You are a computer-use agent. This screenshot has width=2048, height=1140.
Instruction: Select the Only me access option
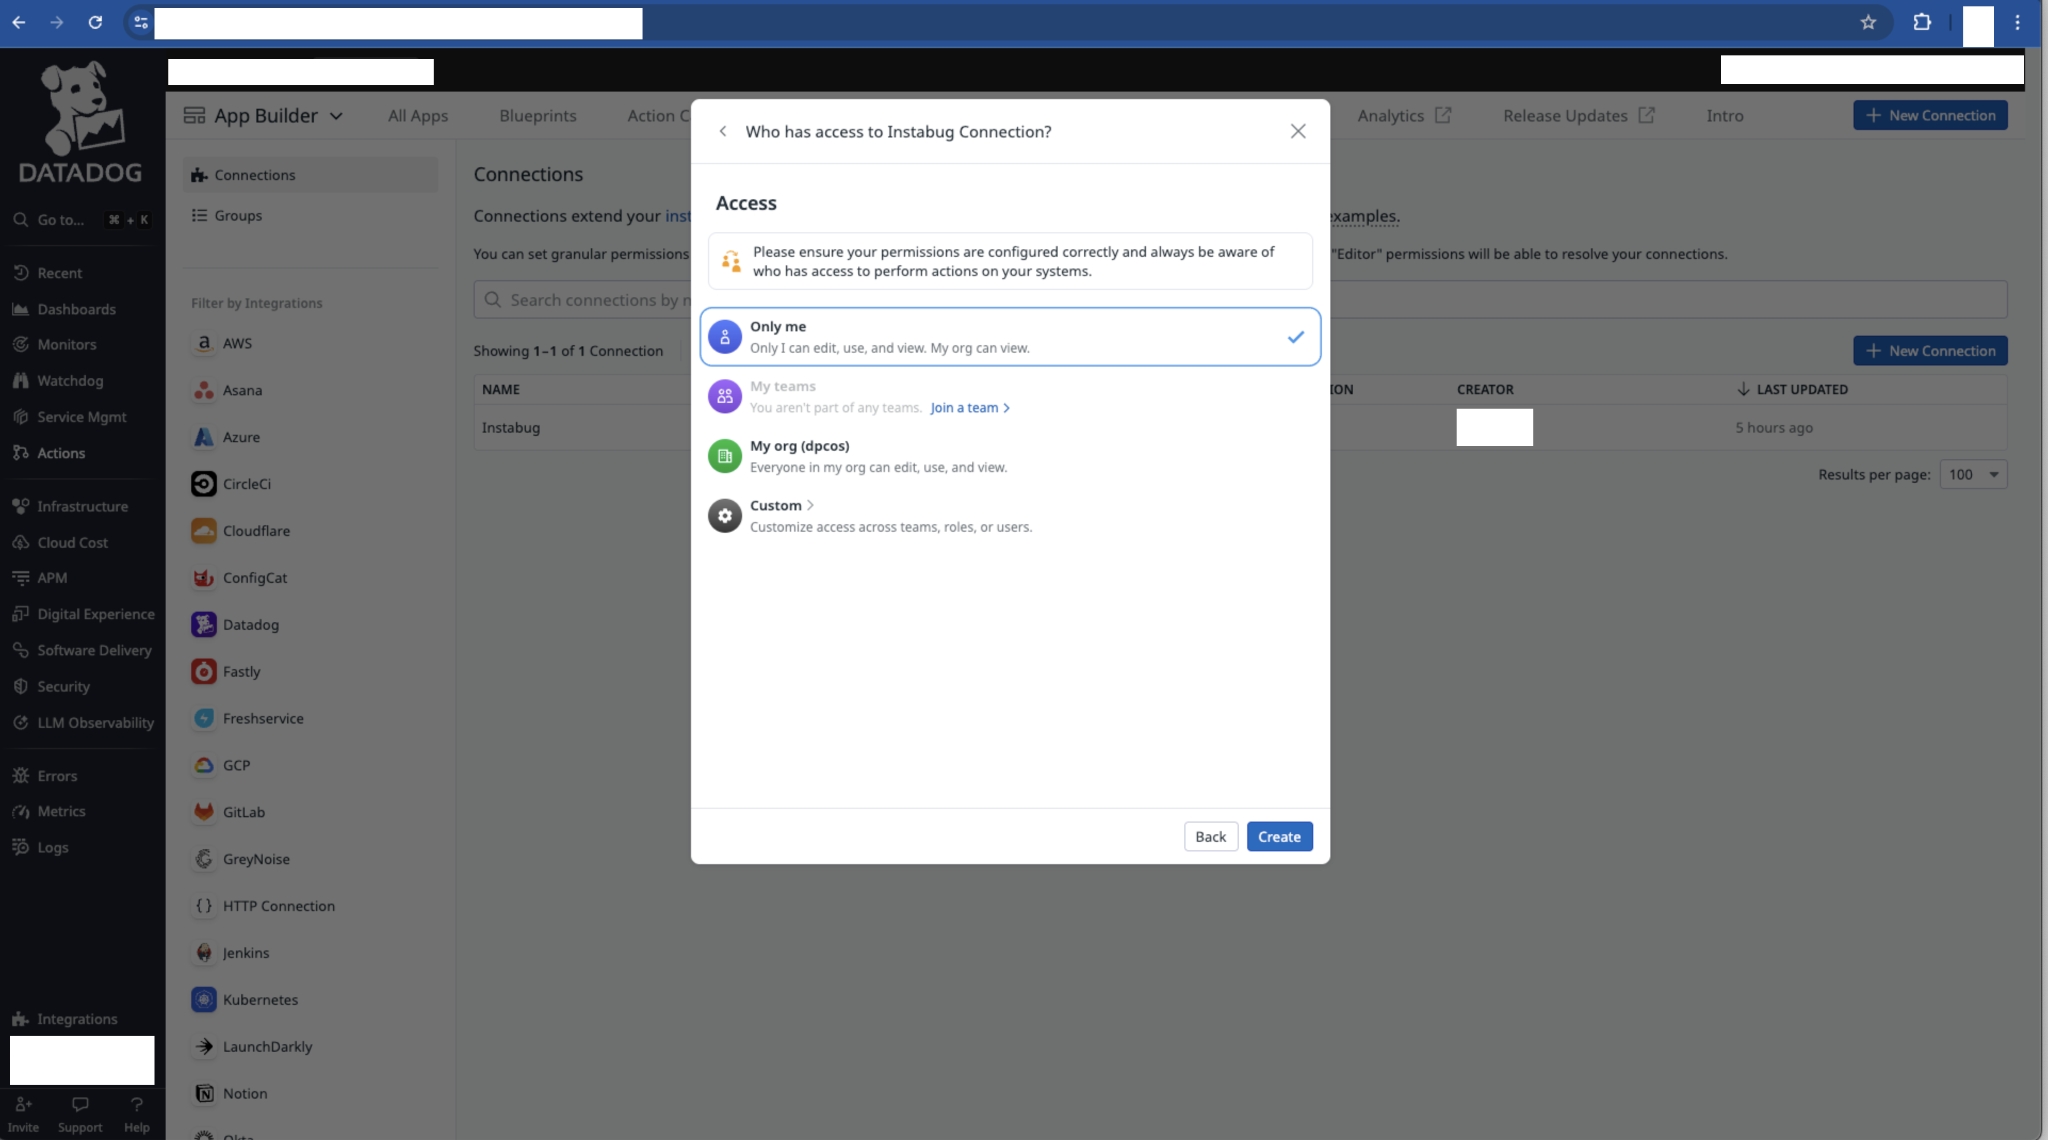tap(1009, 337)
